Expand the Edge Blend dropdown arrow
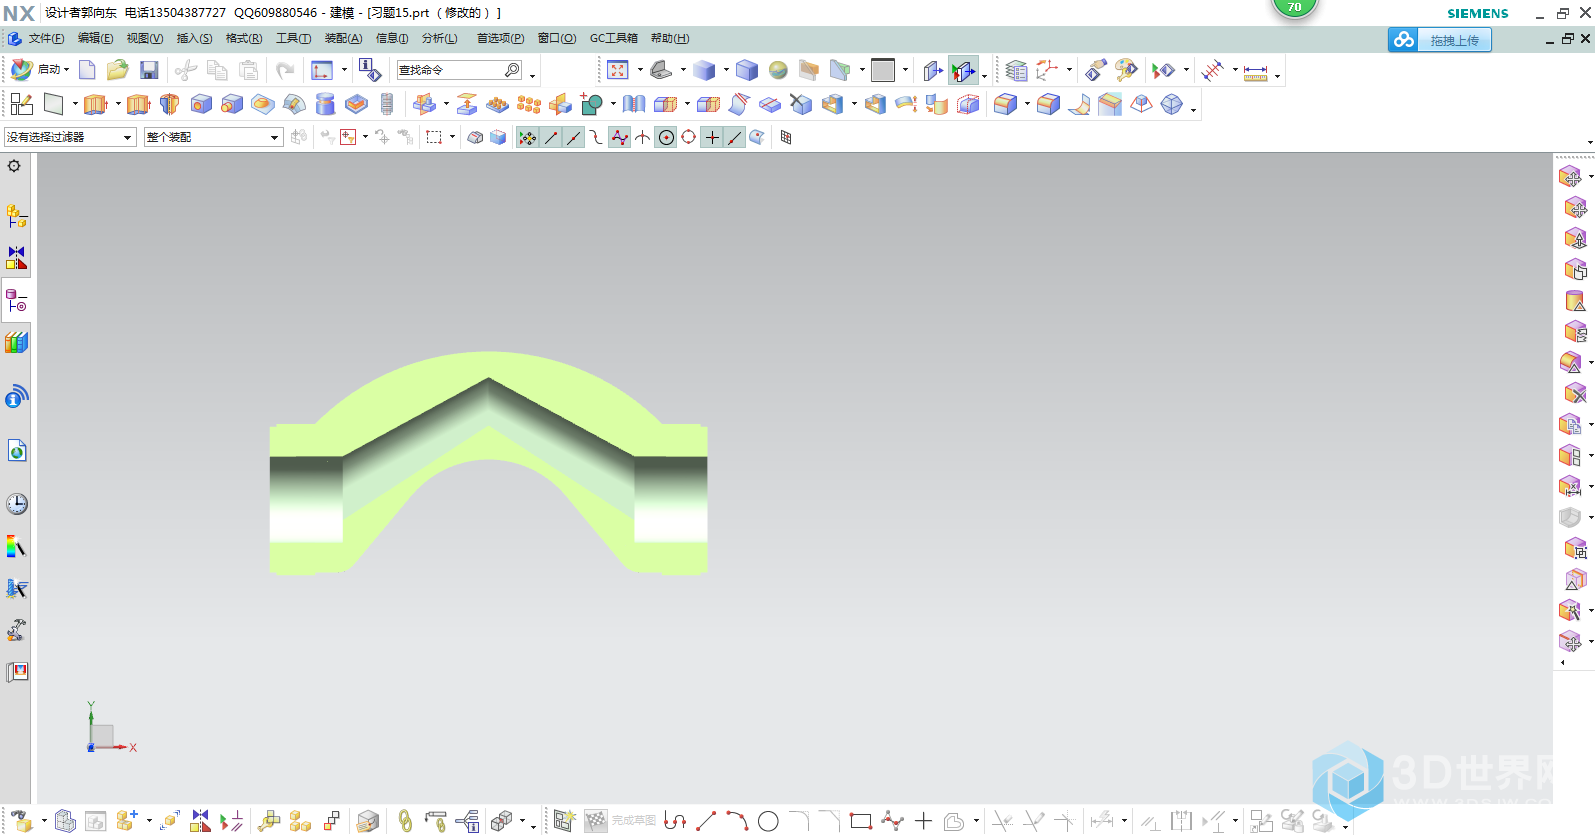This screenshot has width=1595, height=835. point(1027,104)
